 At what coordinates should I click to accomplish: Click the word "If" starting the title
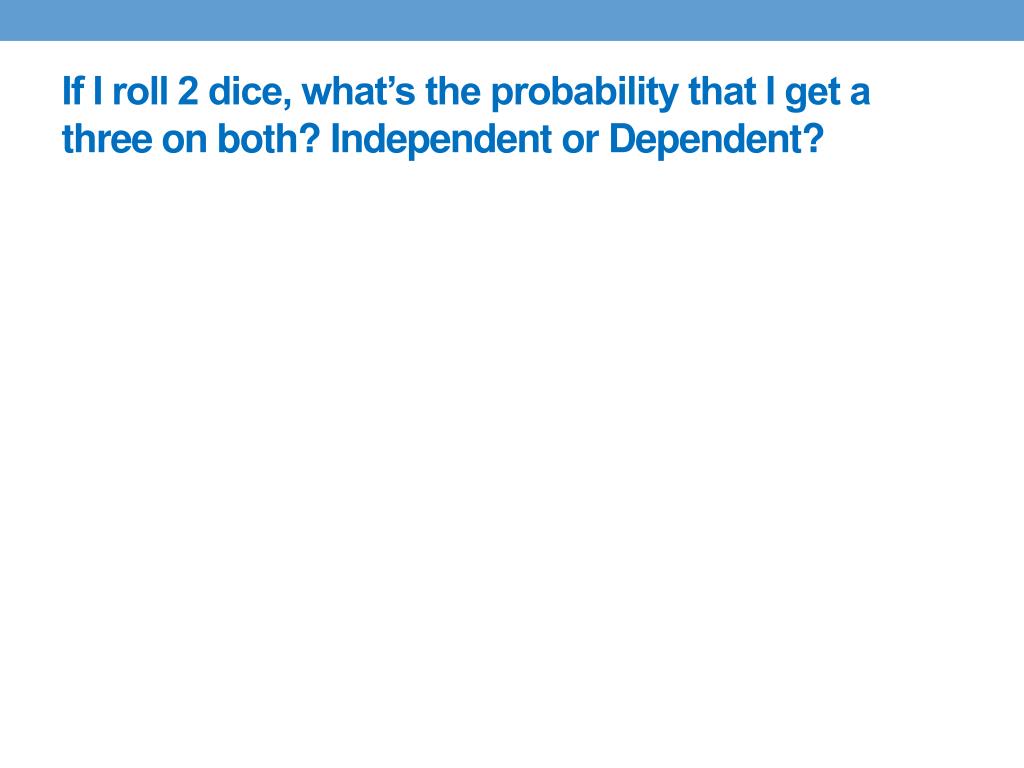(x=72, y=91)
